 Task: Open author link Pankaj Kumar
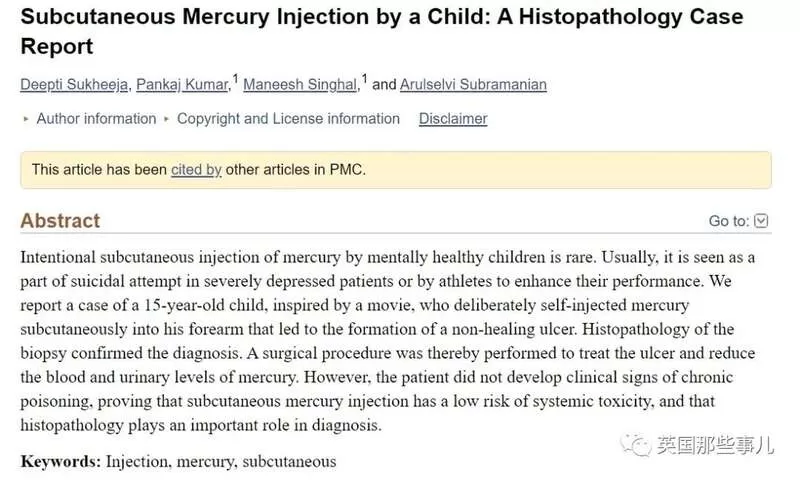tap(182, 85)
